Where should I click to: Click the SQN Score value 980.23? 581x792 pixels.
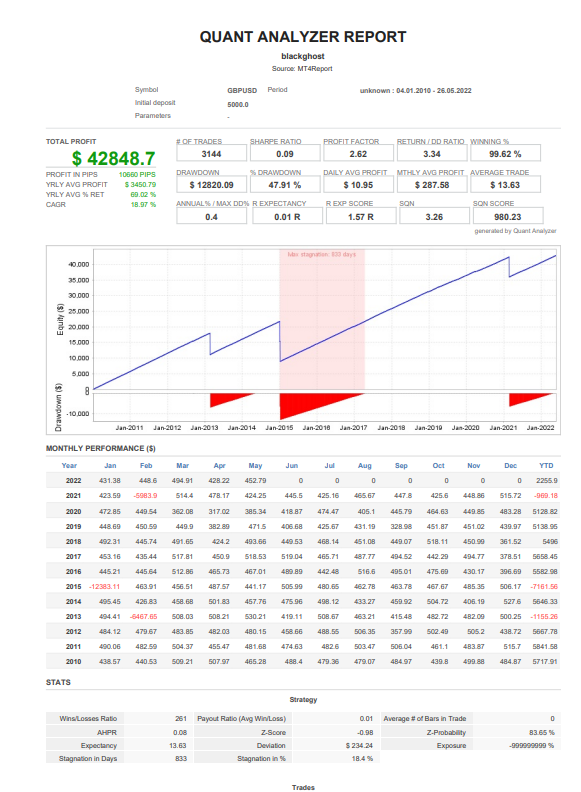click(x=508, y=217)
